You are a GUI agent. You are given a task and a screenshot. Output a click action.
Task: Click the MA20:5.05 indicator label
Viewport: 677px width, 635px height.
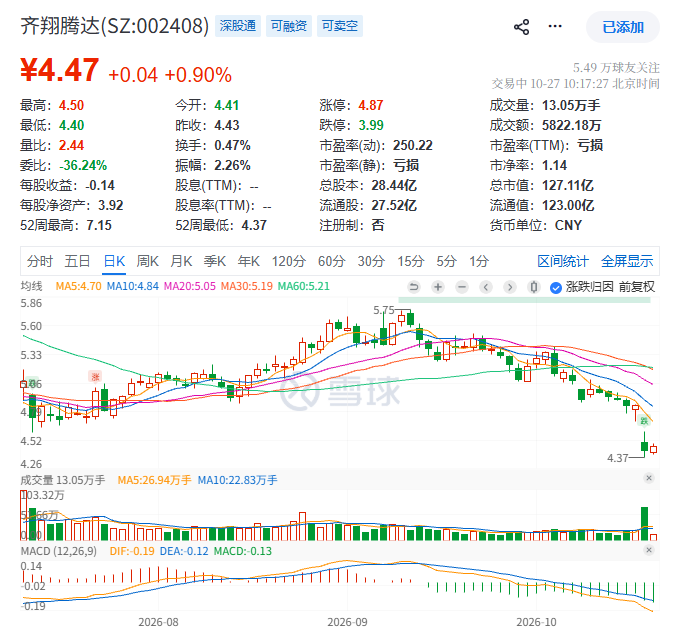(190, 286)
